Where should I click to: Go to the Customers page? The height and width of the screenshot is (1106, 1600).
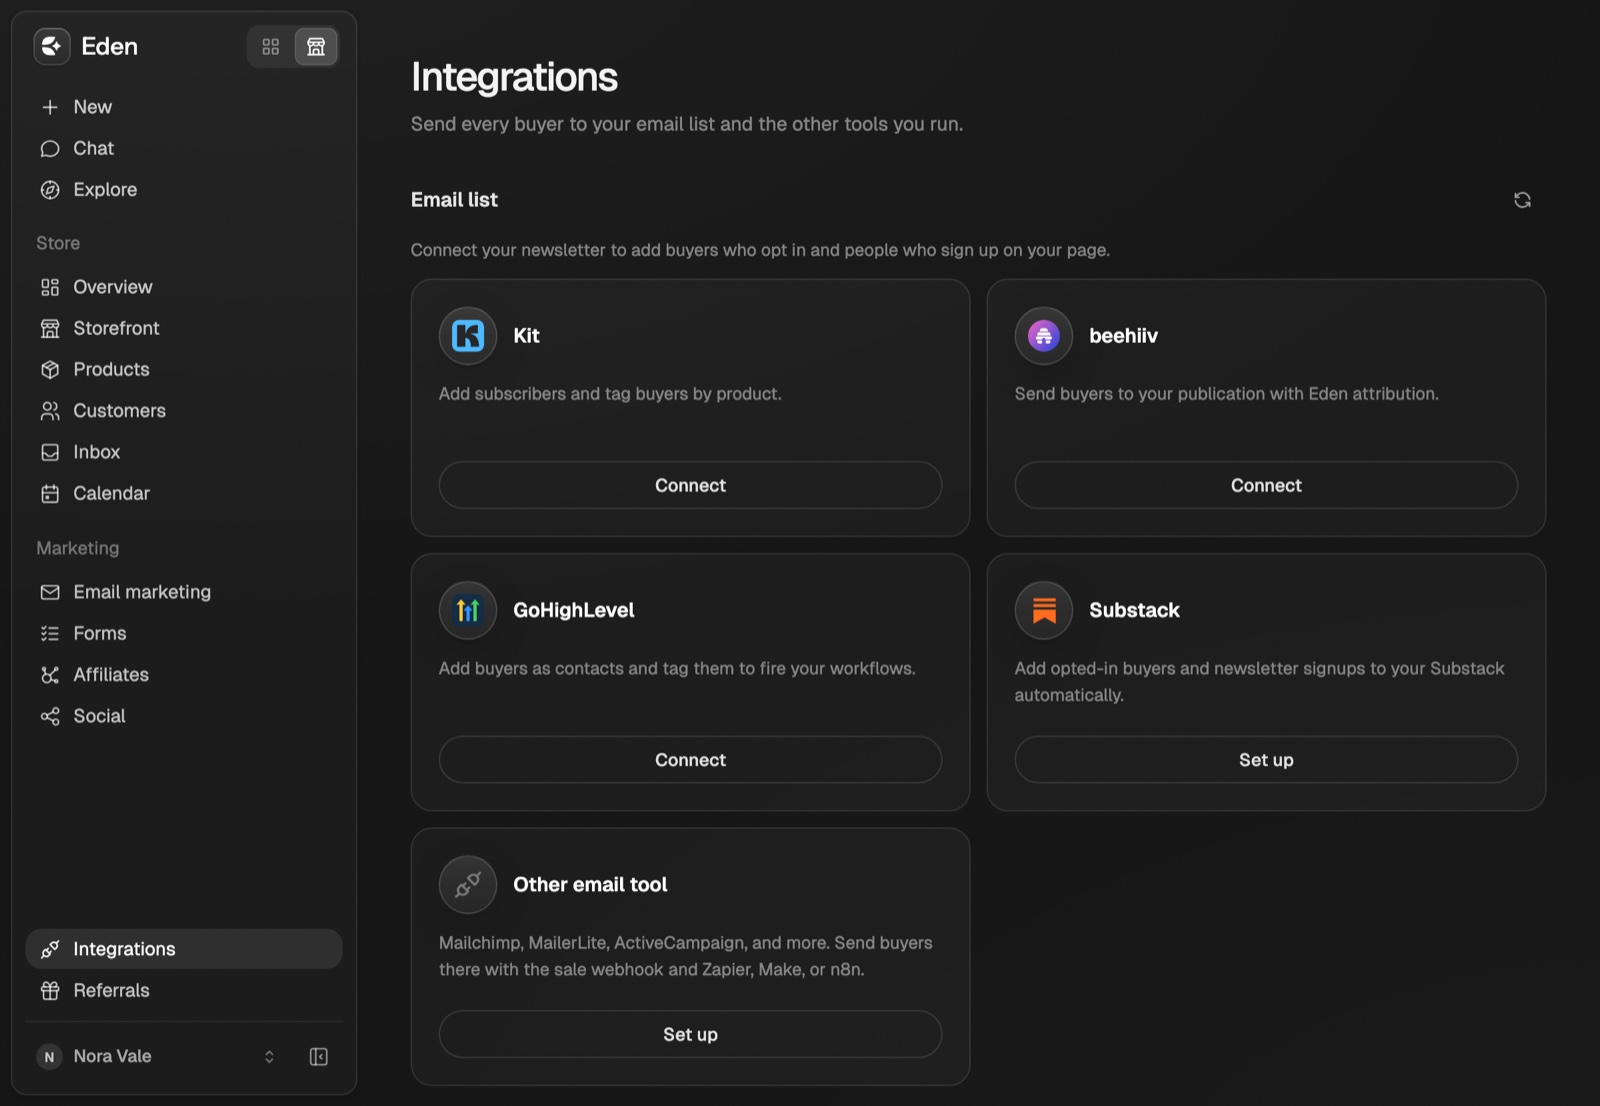pyautogui.click(x=184, y=411)
